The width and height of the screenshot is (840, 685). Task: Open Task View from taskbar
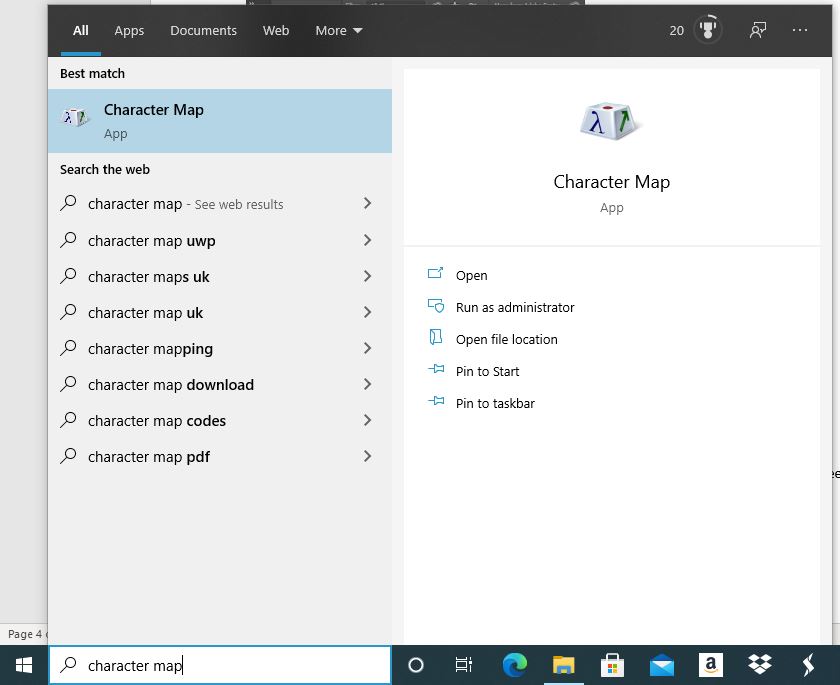[x=463, y=665]
